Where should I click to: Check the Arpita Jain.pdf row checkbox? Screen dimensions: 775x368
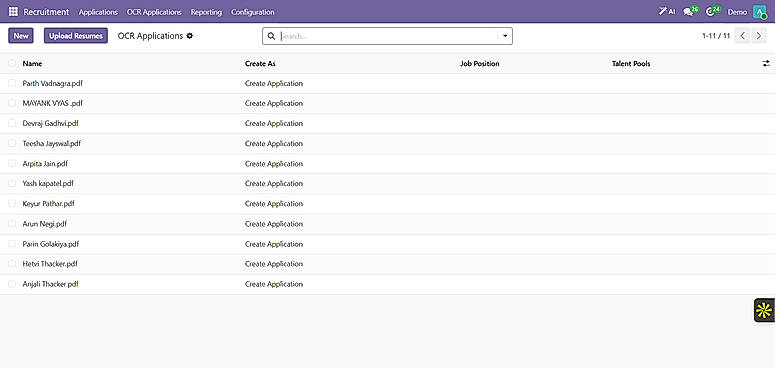click(x=12, y=164)
